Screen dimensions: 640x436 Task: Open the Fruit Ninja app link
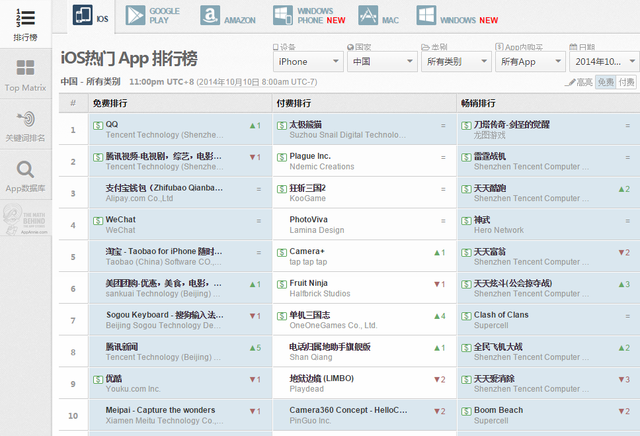coord(309,283)
